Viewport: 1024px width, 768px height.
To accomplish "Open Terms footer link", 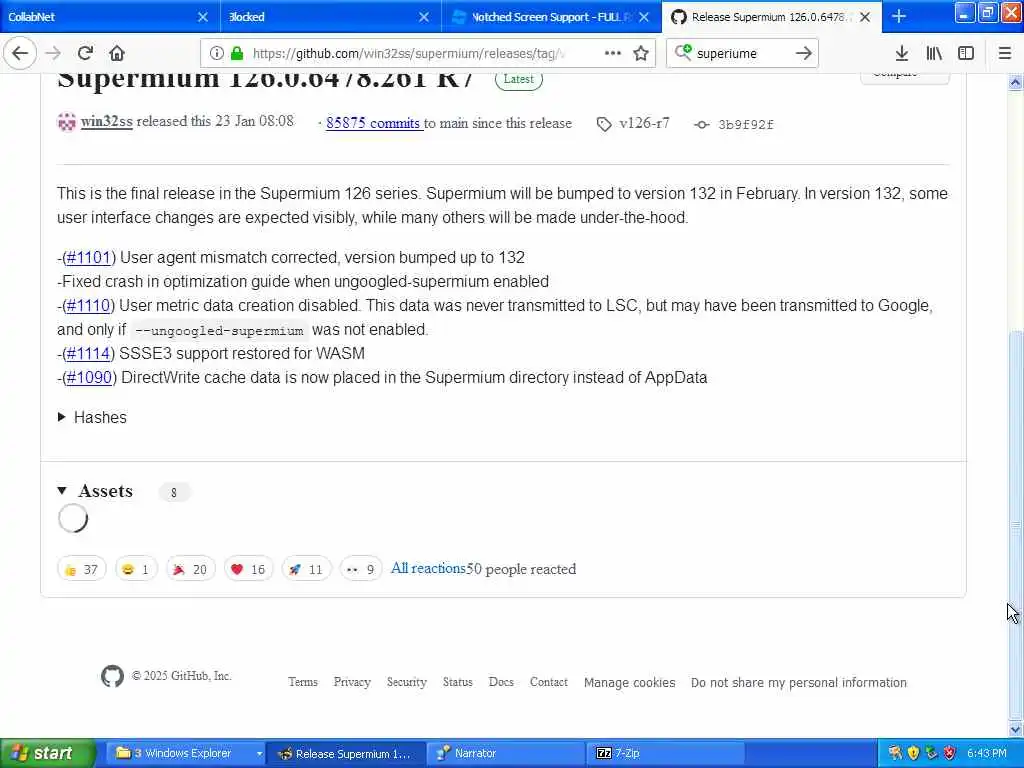I will point(303,682).
